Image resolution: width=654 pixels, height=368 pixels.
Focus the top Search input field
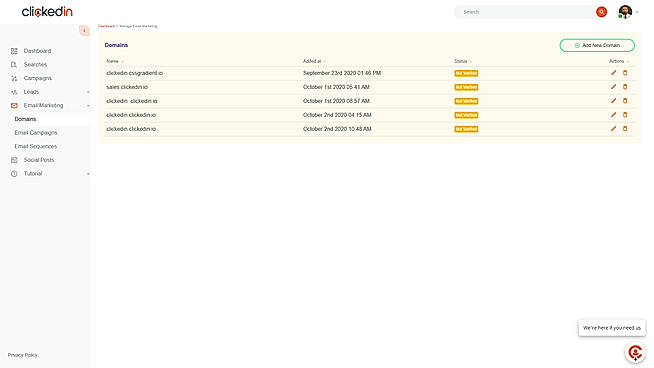tap(526, 12)
